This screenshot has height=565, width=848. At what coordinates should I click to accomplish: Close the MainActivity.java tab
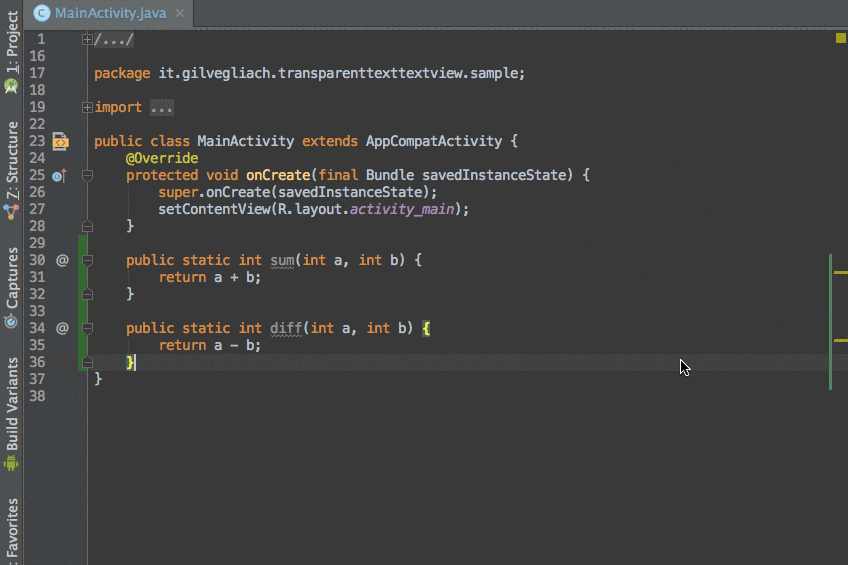[x=180, y=13]
